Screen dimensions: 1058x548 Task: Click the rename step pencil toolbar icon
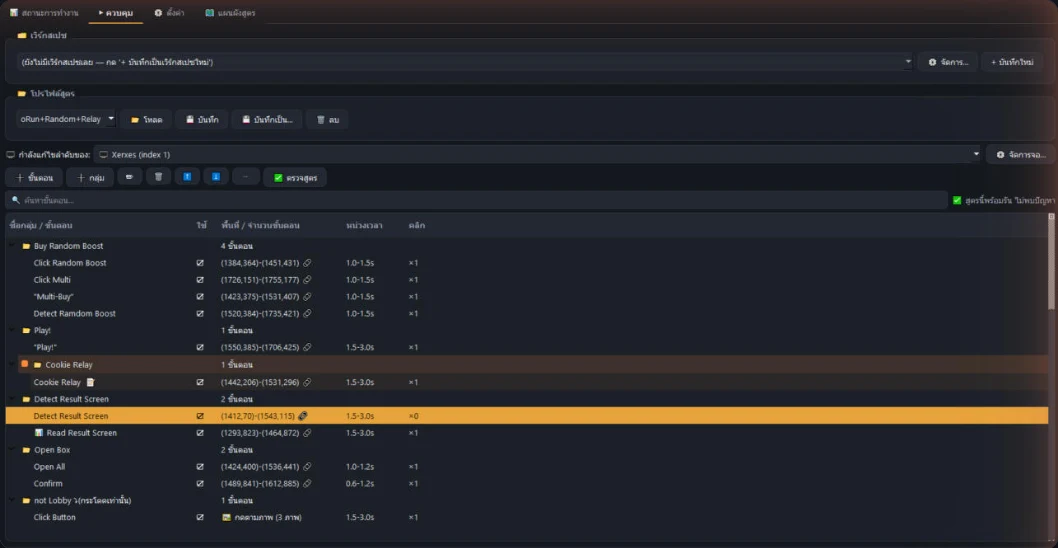click(x=130, y=177)
